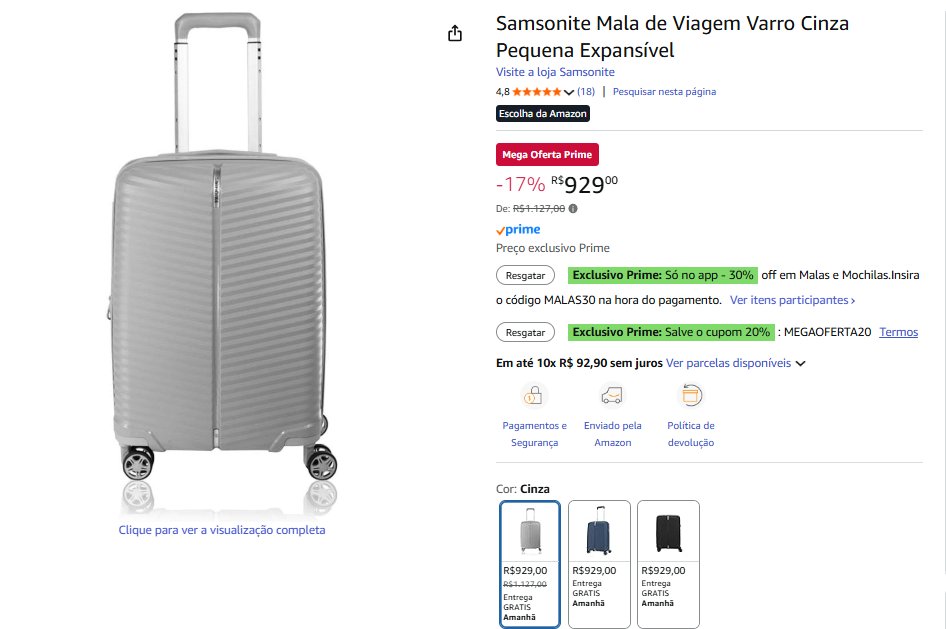Click the info icon beside R$1.127,00
The width and height of the screenshot is (946, 629).
(573, 209)
